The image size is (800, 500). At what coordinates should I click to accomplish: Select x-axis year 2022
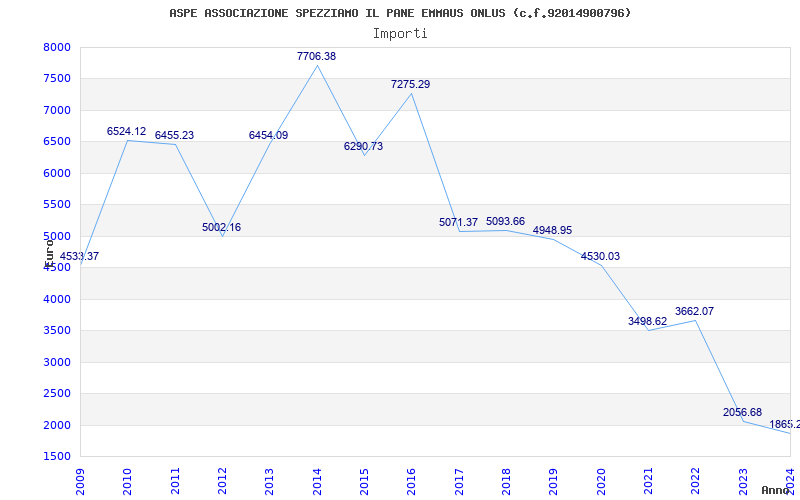point(695,482)
